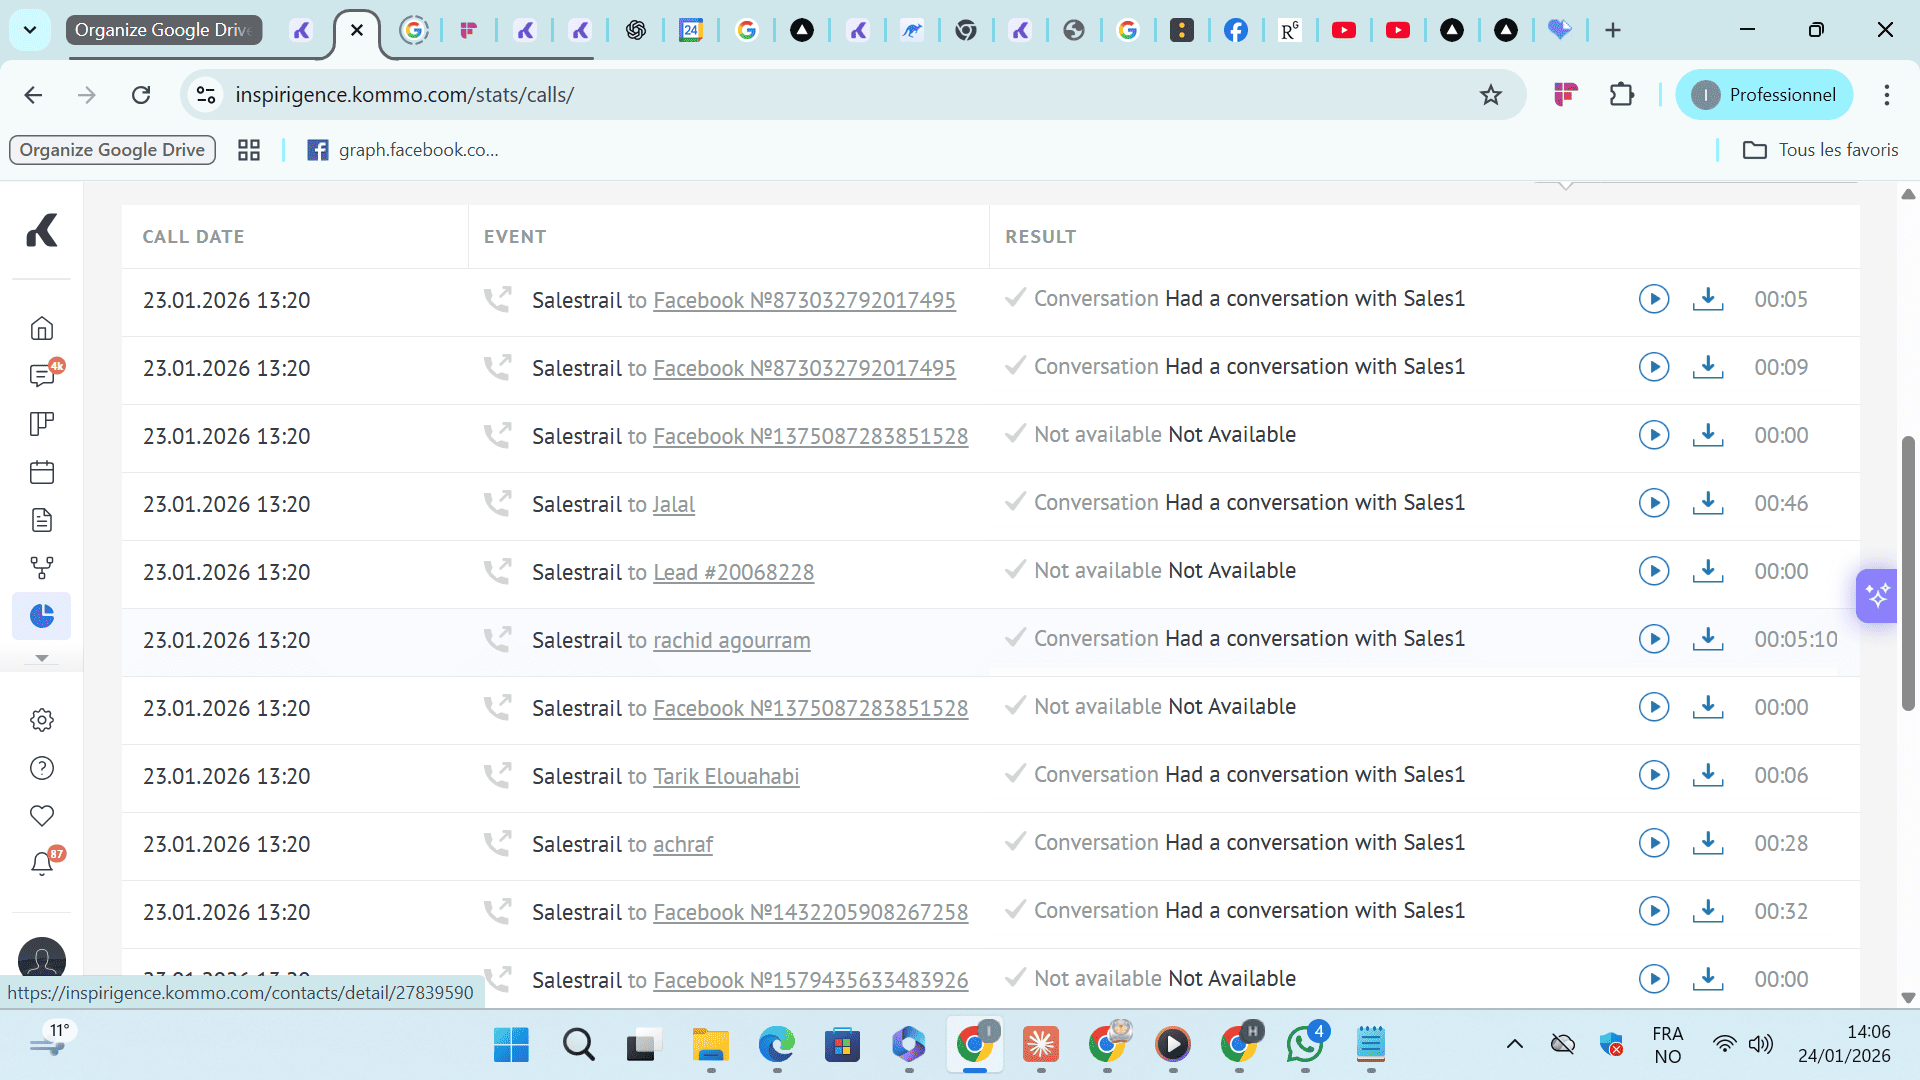
Task: Show hidden system tray icons chevron
Action: click(x=1514, y=1045)
